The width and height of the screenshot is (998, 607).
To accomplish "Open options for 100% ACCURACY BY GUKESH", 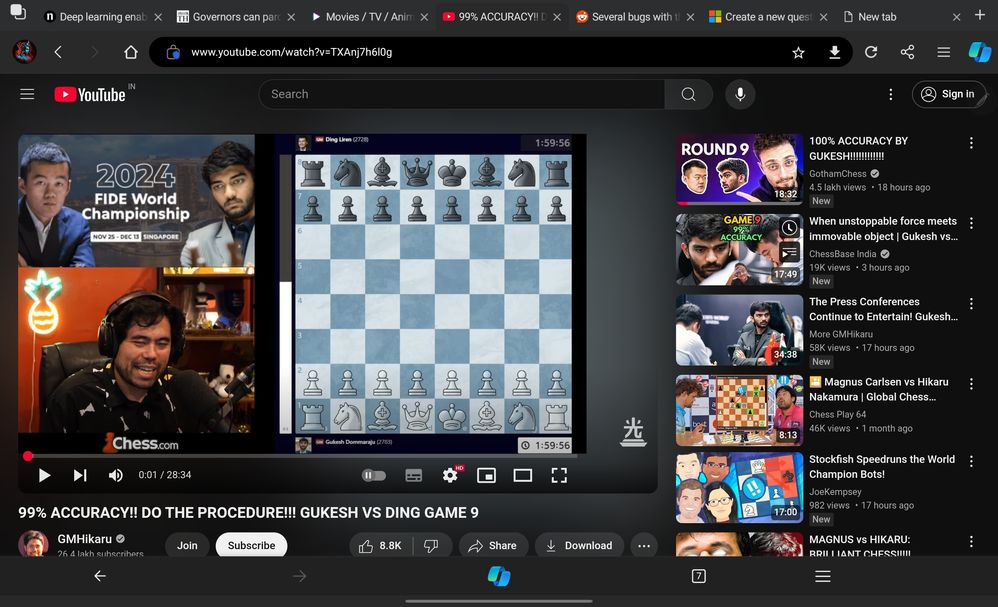I will (971, 143).
